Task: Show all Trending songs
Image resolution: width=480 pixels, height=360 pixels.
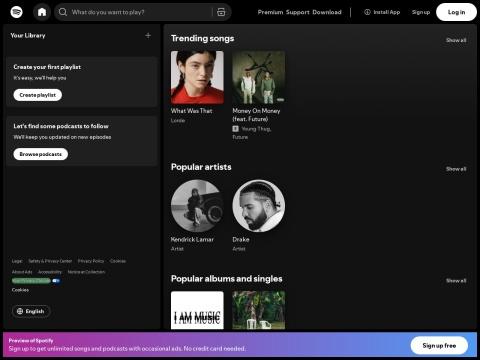Action: click(x=456, y=40)
